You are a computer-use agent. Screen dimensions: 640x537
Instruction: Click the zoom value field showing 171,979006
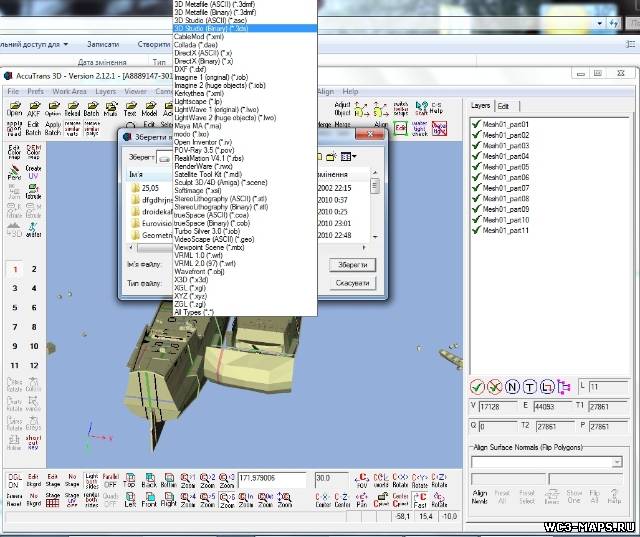[x=269, y=477]
